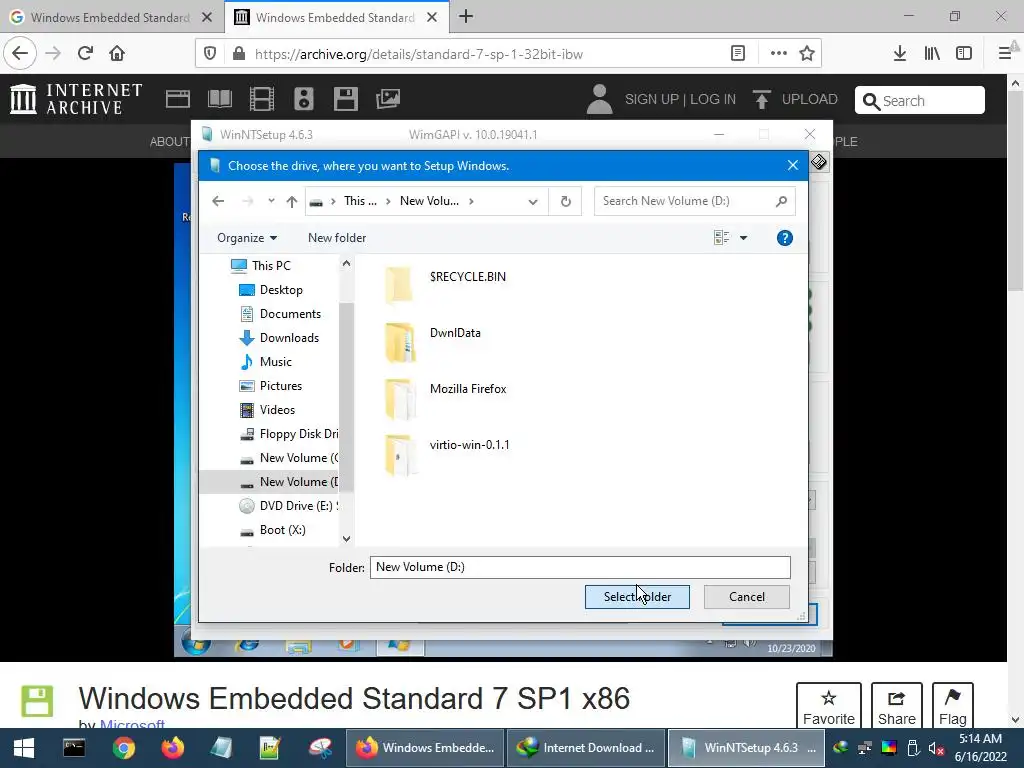Open Internet Archive video film icon
This screenshot has width=1024, height=768.
tap(262, 99)
